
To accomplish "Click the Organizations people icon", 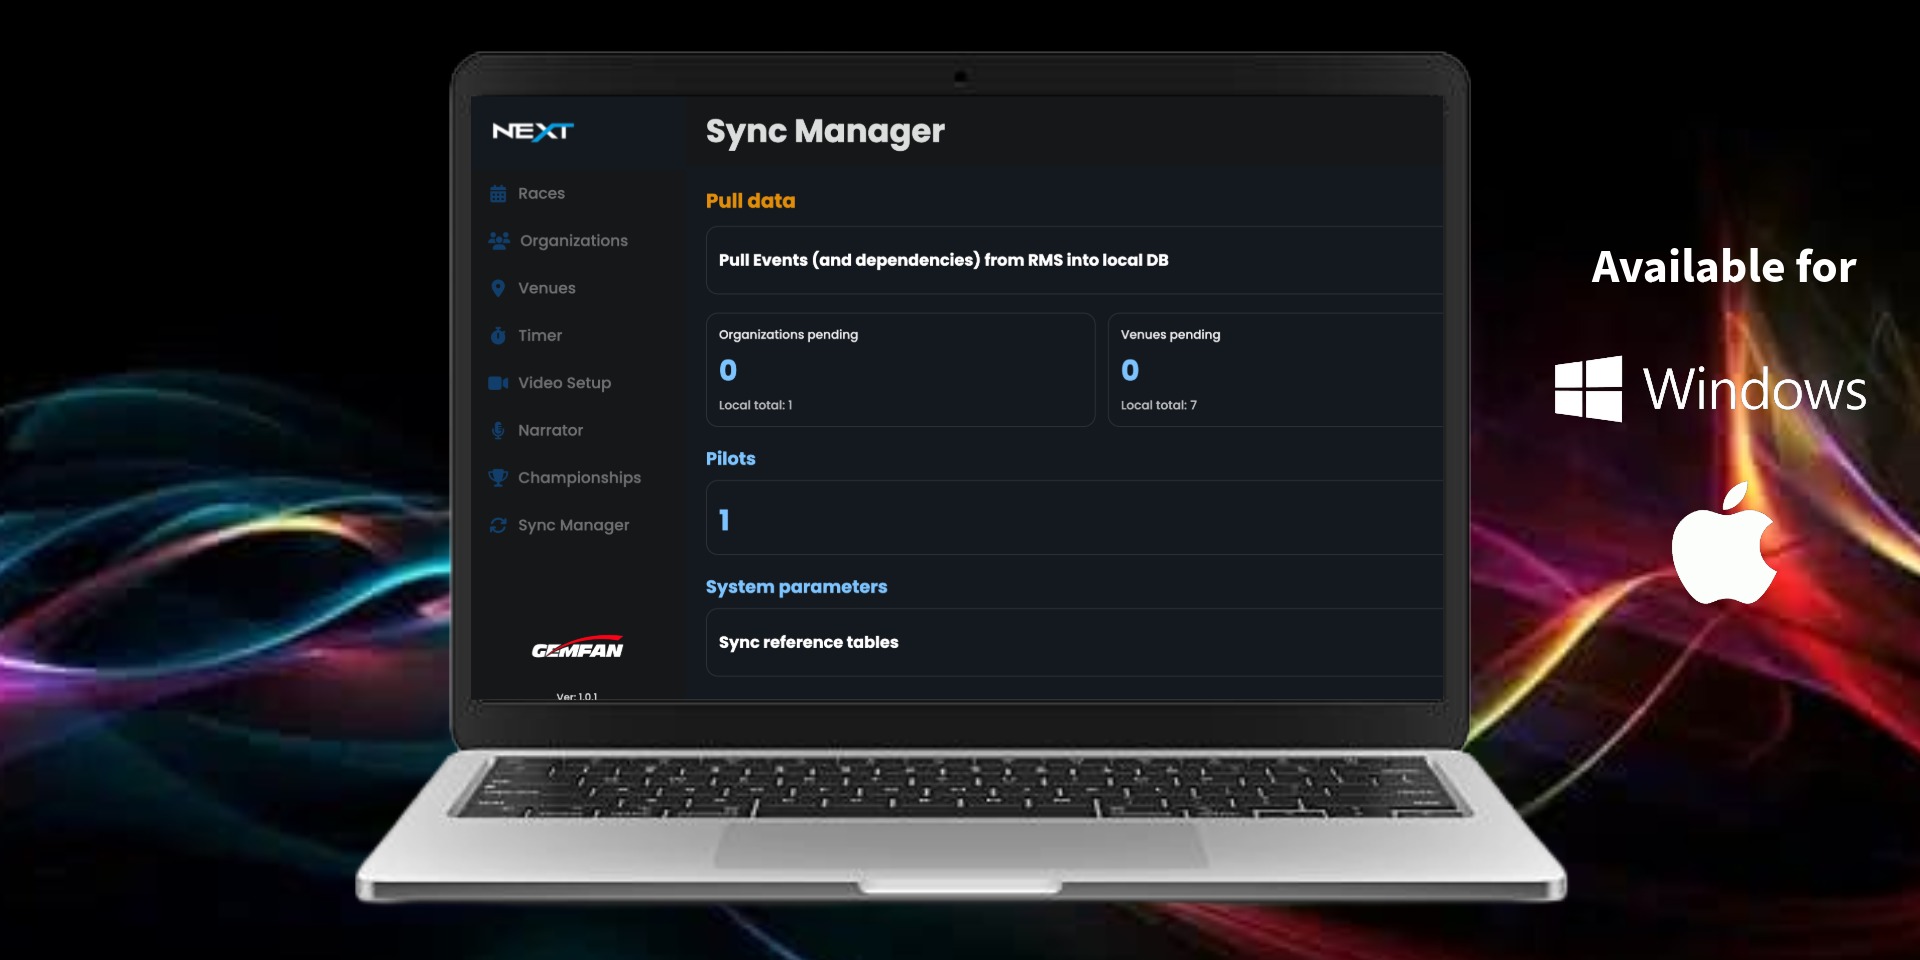I will point(499,240).
